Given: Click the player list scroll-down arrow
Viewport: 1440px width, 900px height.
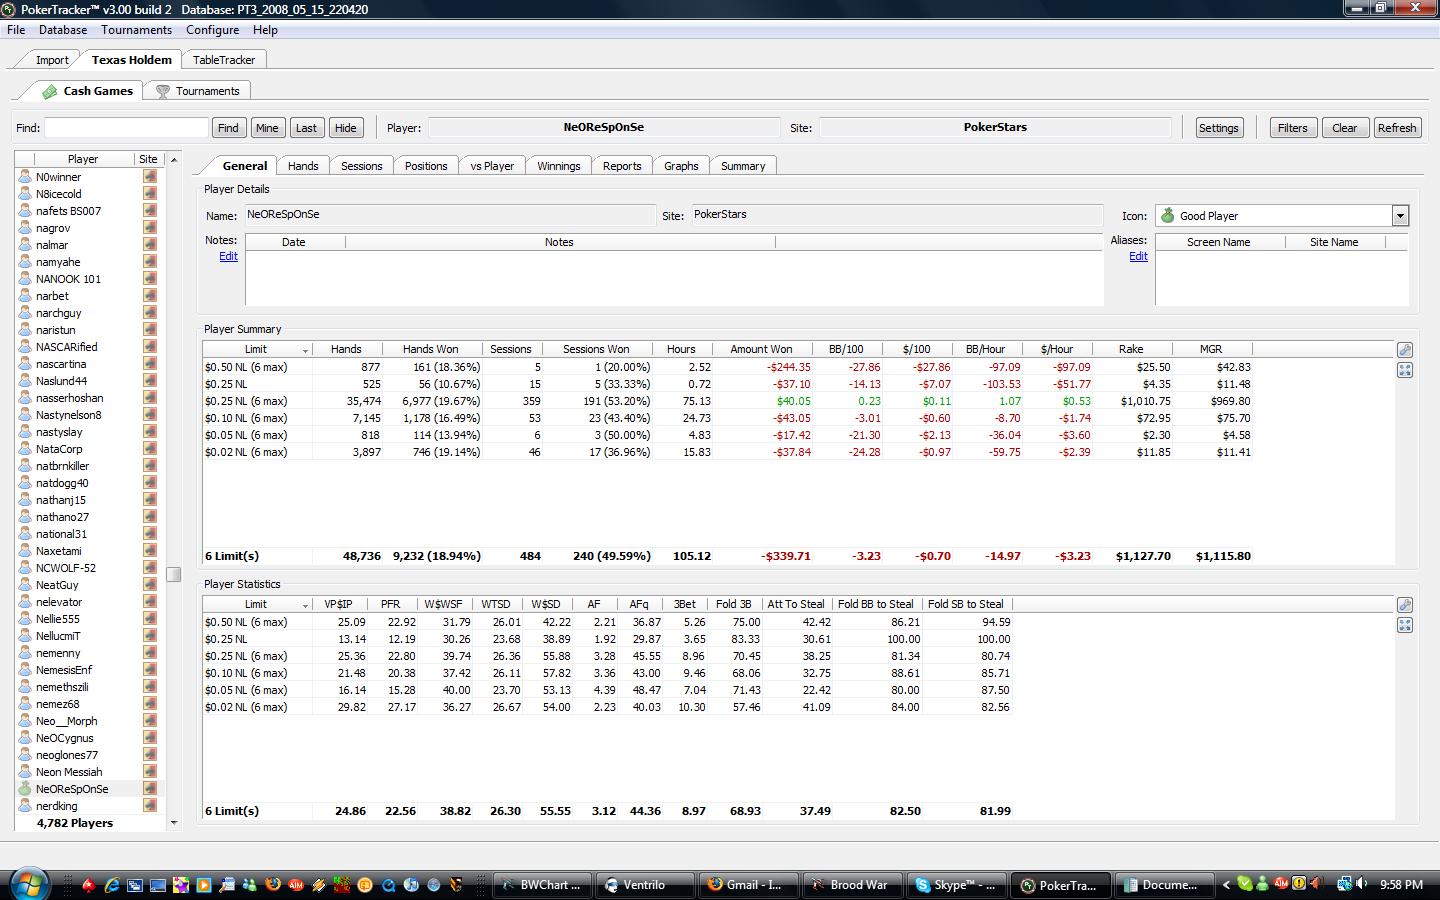Looking at the screenshot, I should [x=174, y=823].
